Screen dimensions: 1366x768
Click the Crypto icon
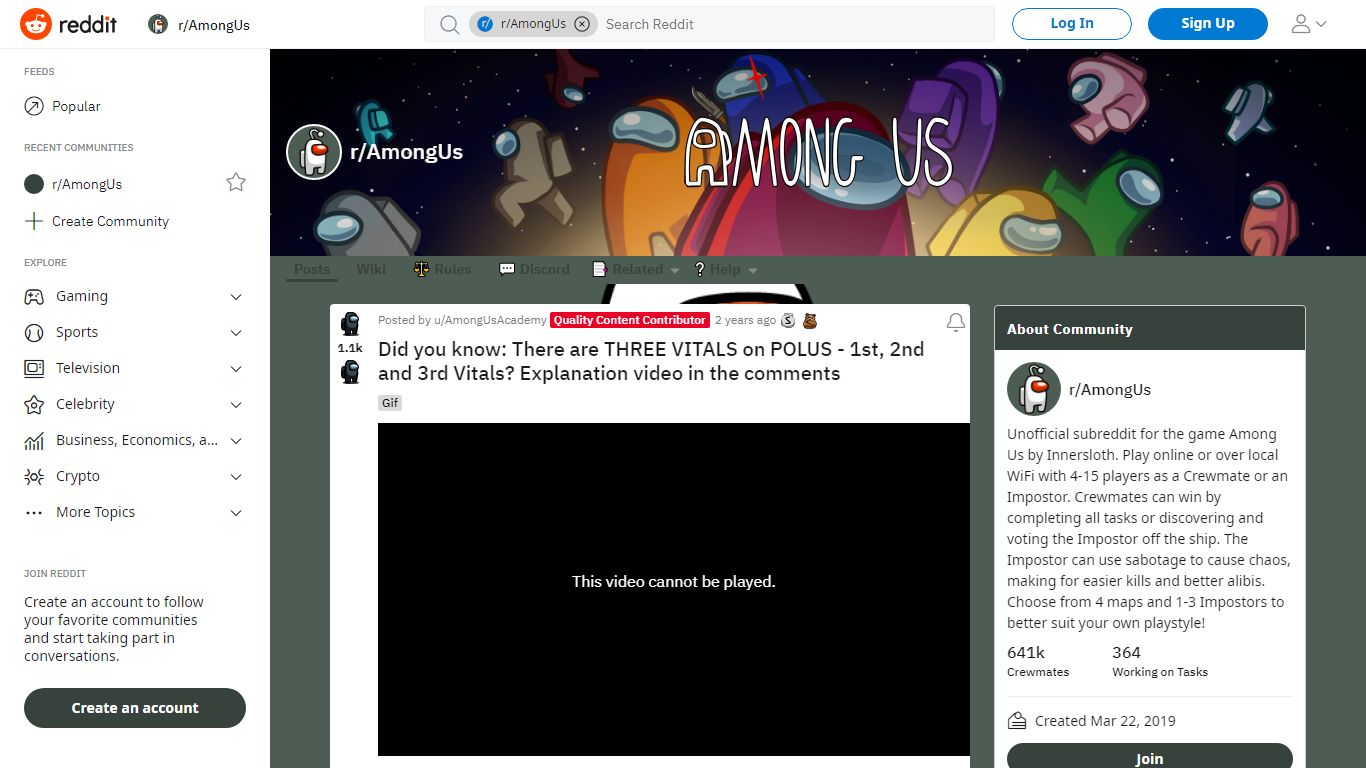[34, 476]
